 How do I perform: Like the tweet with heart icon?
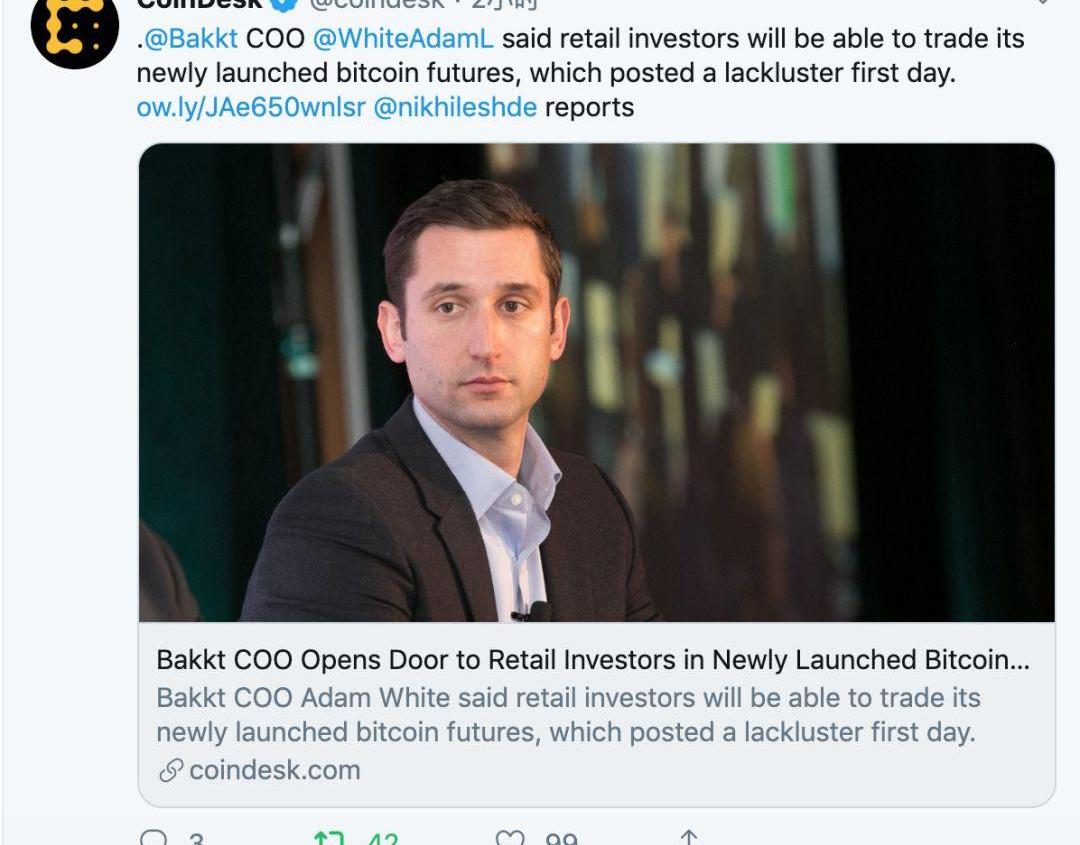510,838
